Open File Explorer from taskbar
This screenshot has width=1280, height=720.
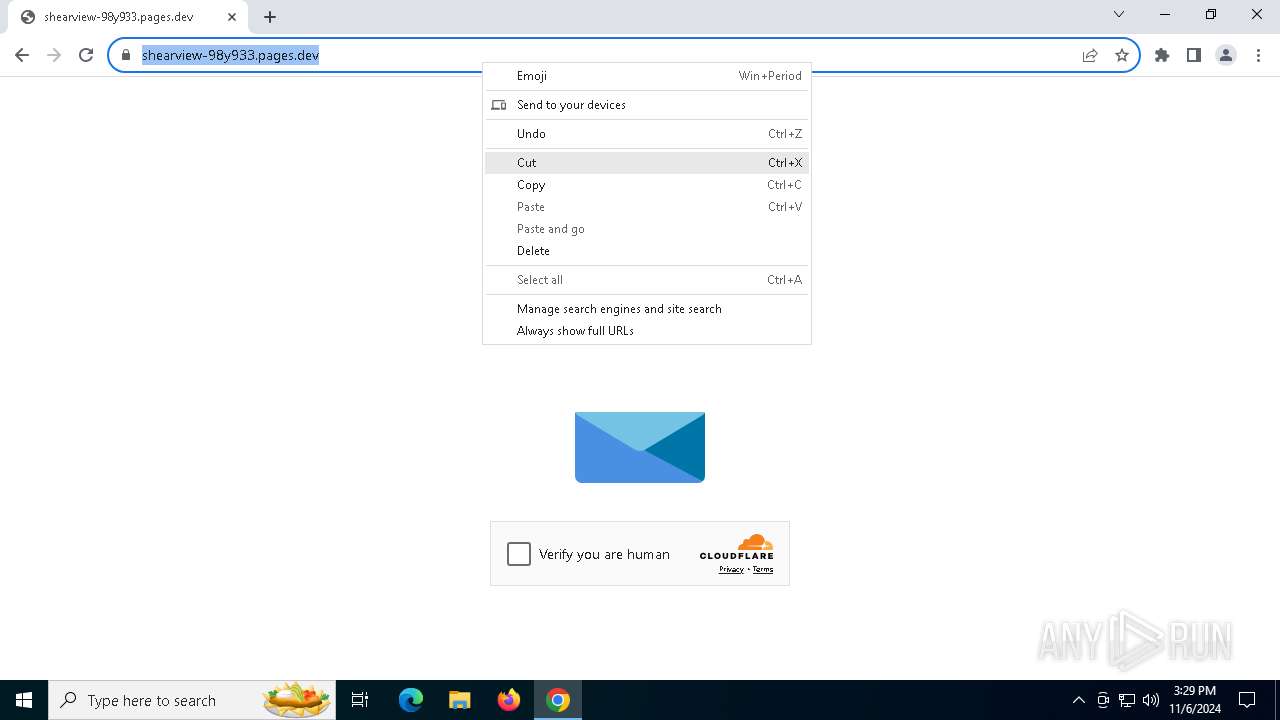(x=460, y=700)
